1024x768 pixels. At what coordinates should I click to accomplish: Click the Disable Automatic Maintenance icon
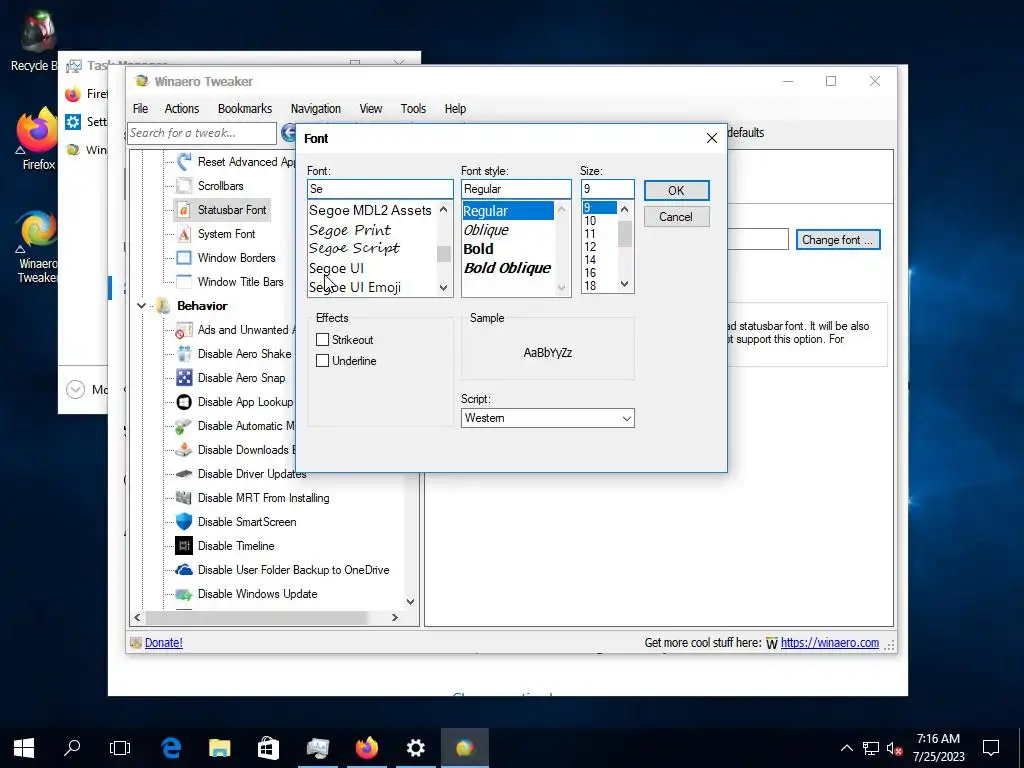tap(184, 426)
